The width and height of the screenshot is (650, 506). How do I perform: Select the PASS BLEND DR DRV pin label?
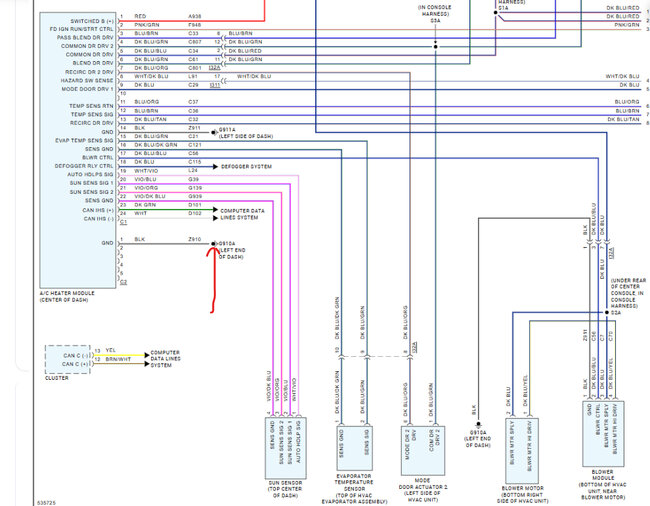tap(85, 38)
